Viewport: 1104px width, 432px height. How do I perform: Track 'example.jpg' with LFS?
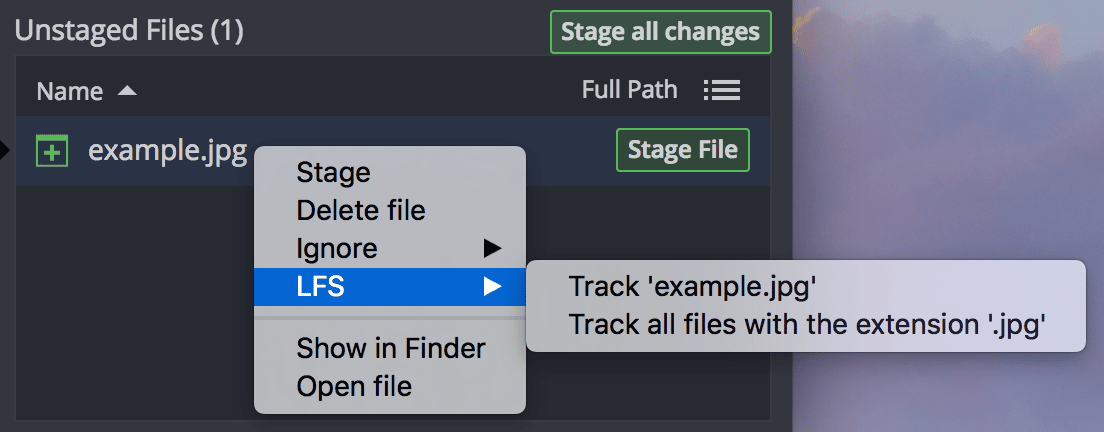tap(693, 287)
